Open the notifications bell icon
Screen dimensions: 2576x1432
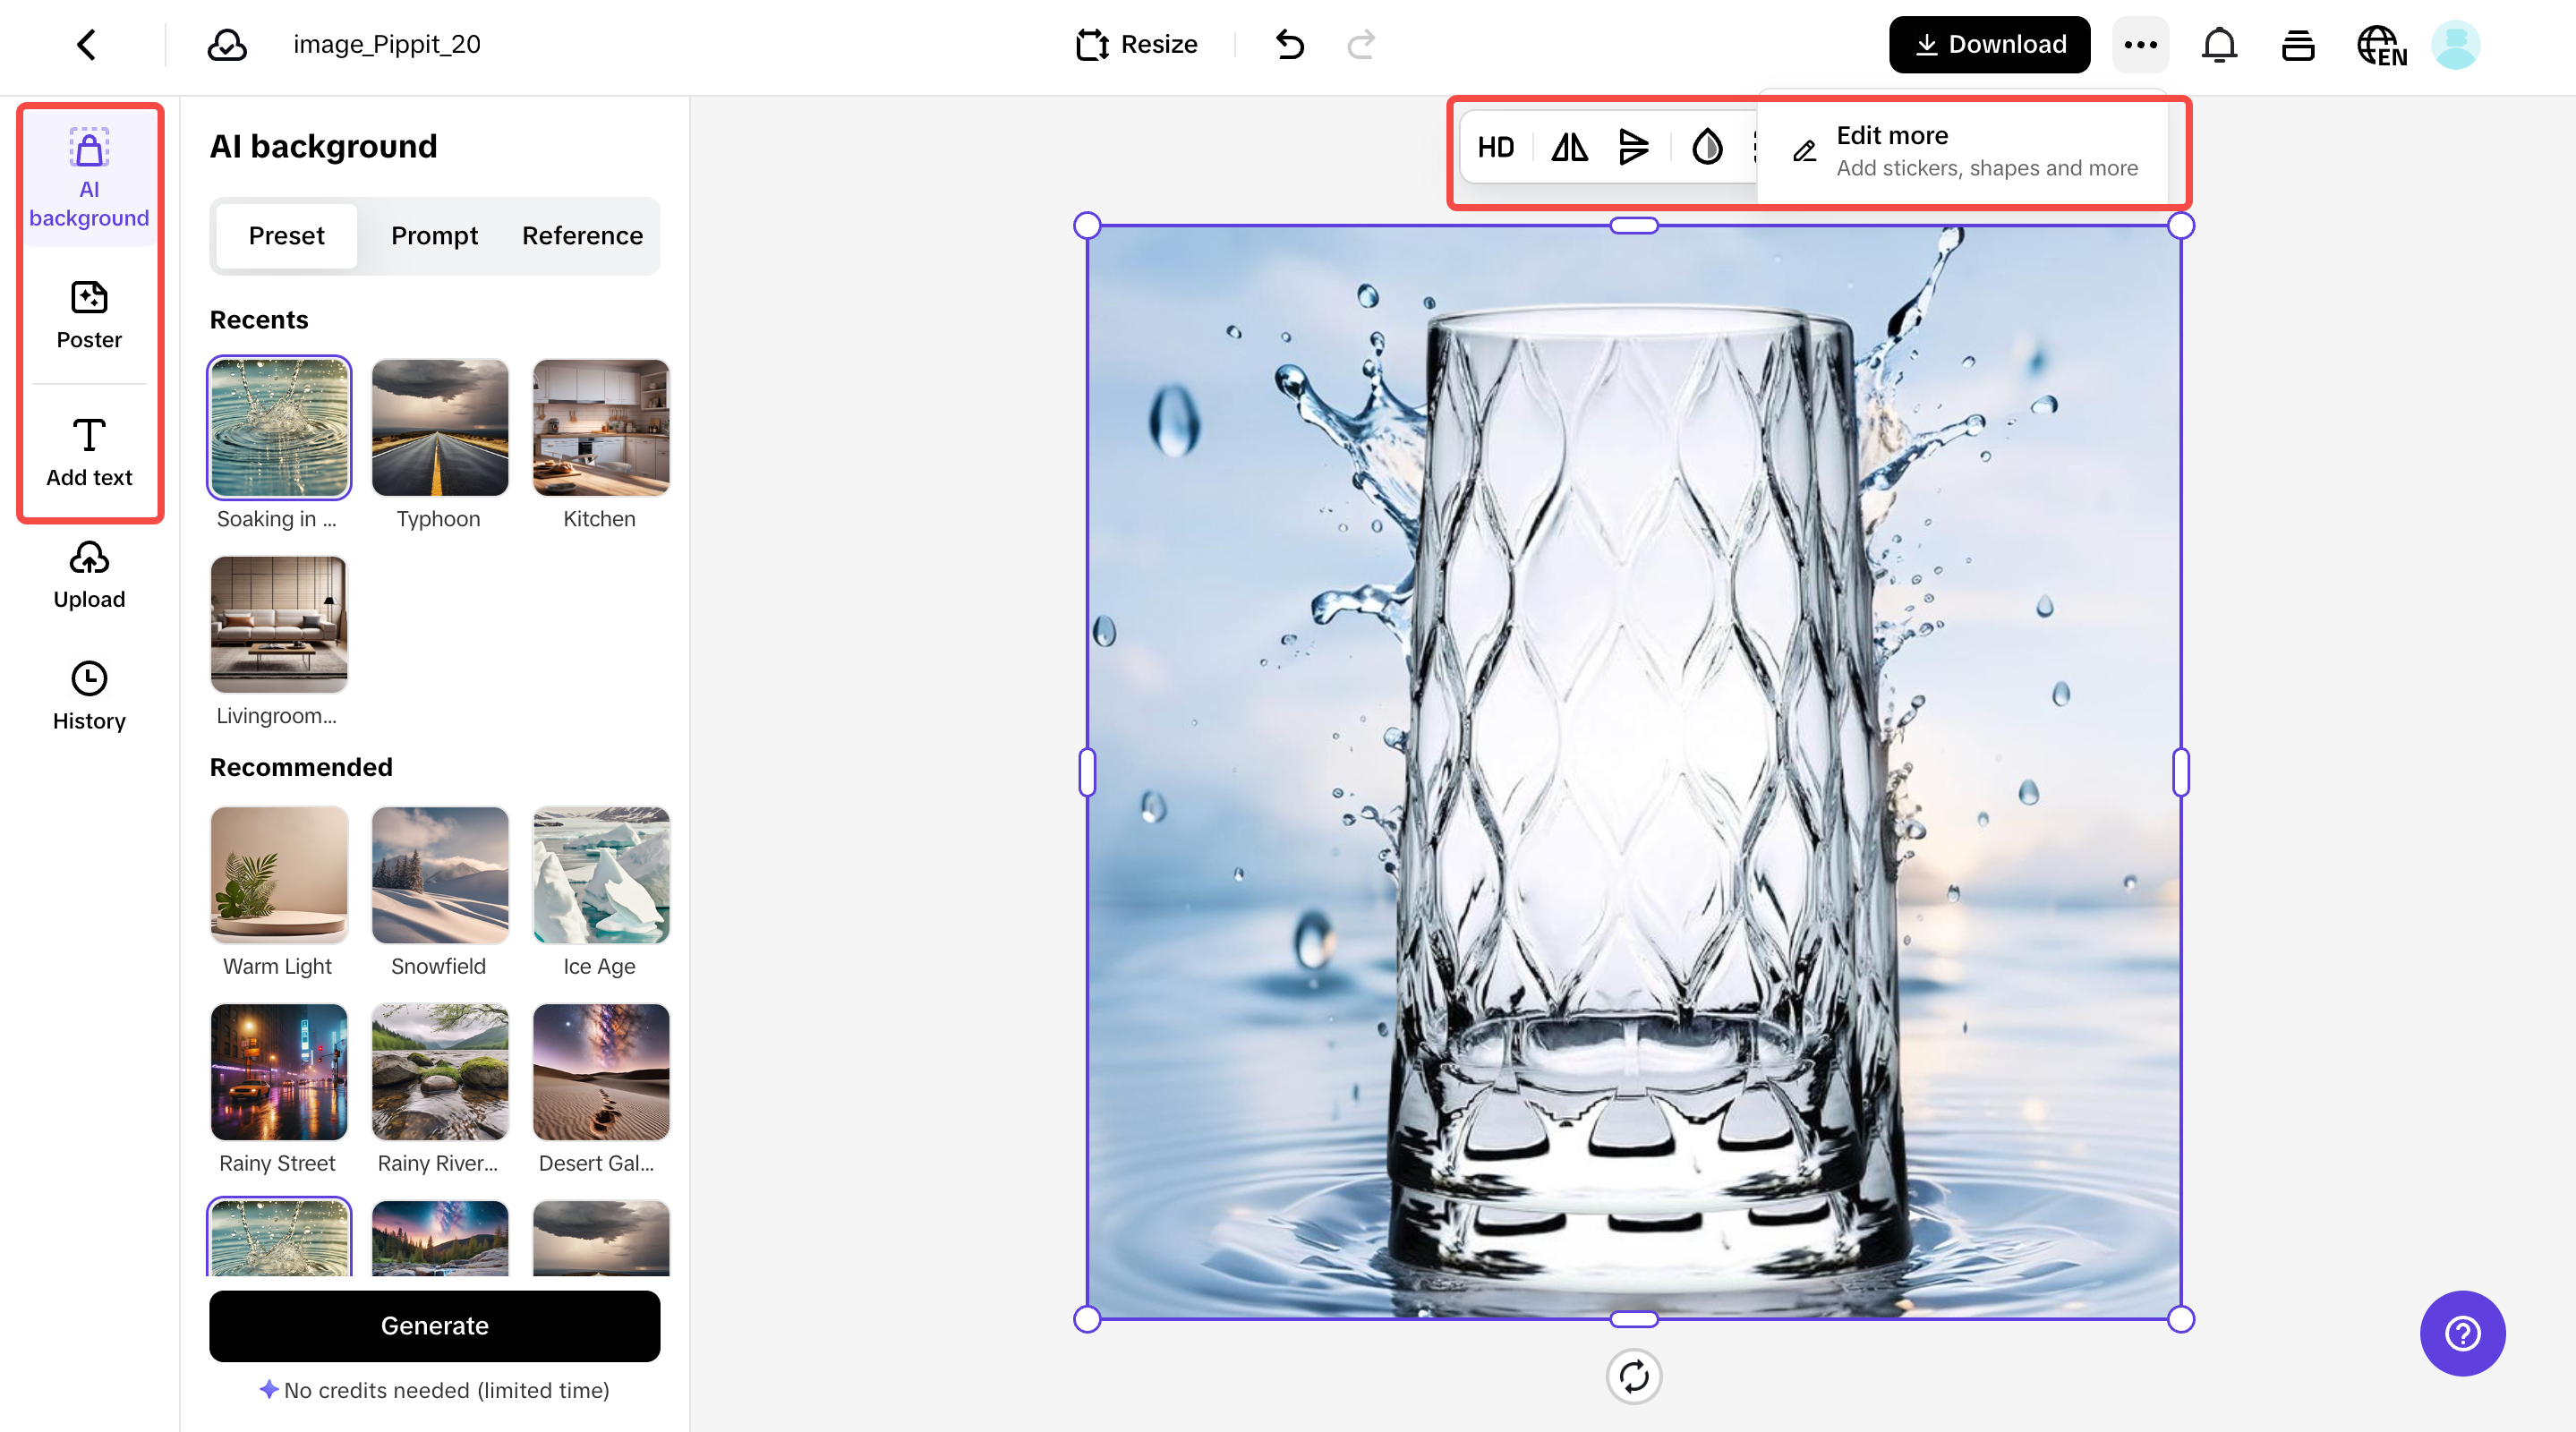(x=2219, y=44)
